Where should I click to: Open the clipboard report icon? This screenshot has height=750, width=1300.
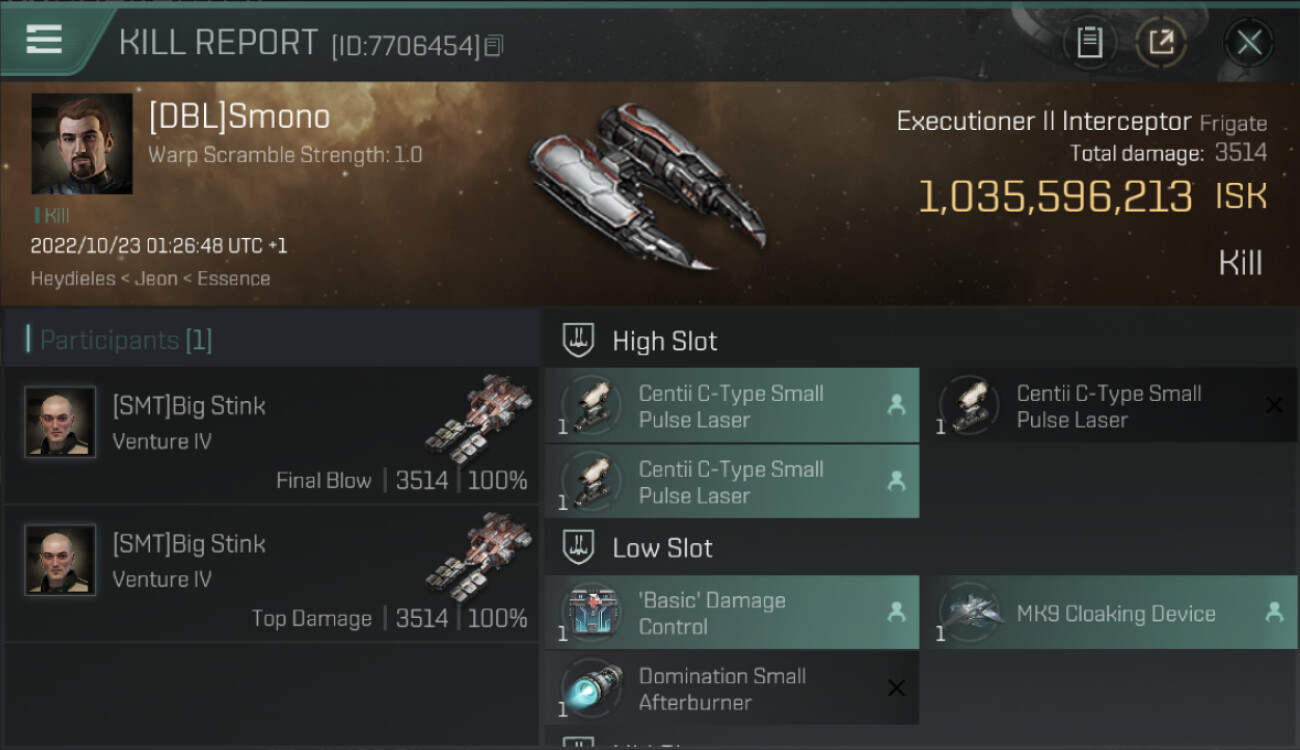pos(1089,42)
